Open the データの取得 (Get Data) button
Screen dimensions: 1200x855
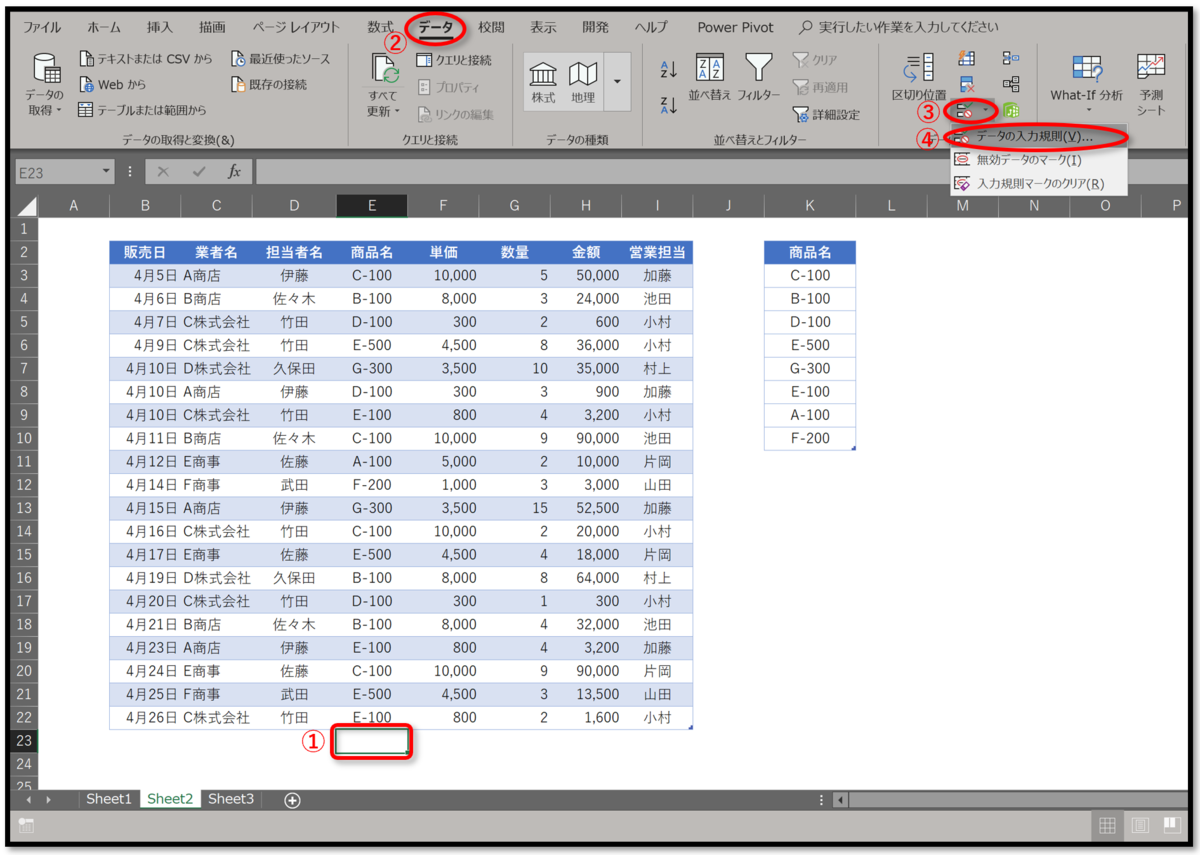coord(45,84)
